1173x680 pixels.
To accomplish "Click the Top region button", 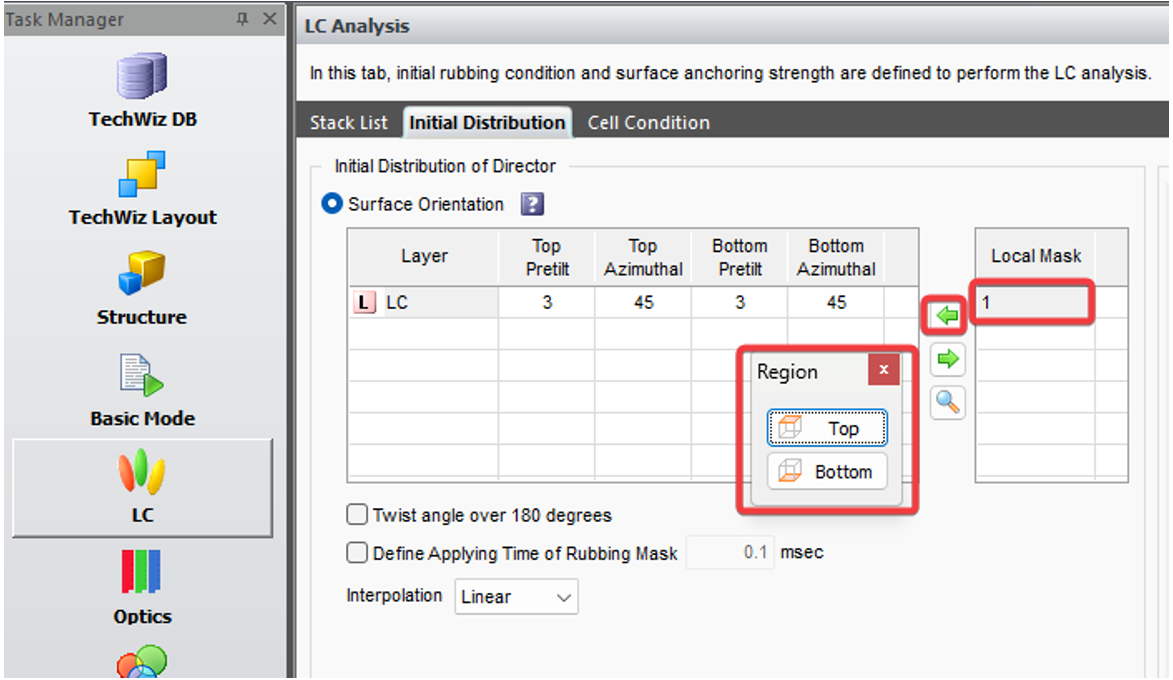I will pos(827,429).
